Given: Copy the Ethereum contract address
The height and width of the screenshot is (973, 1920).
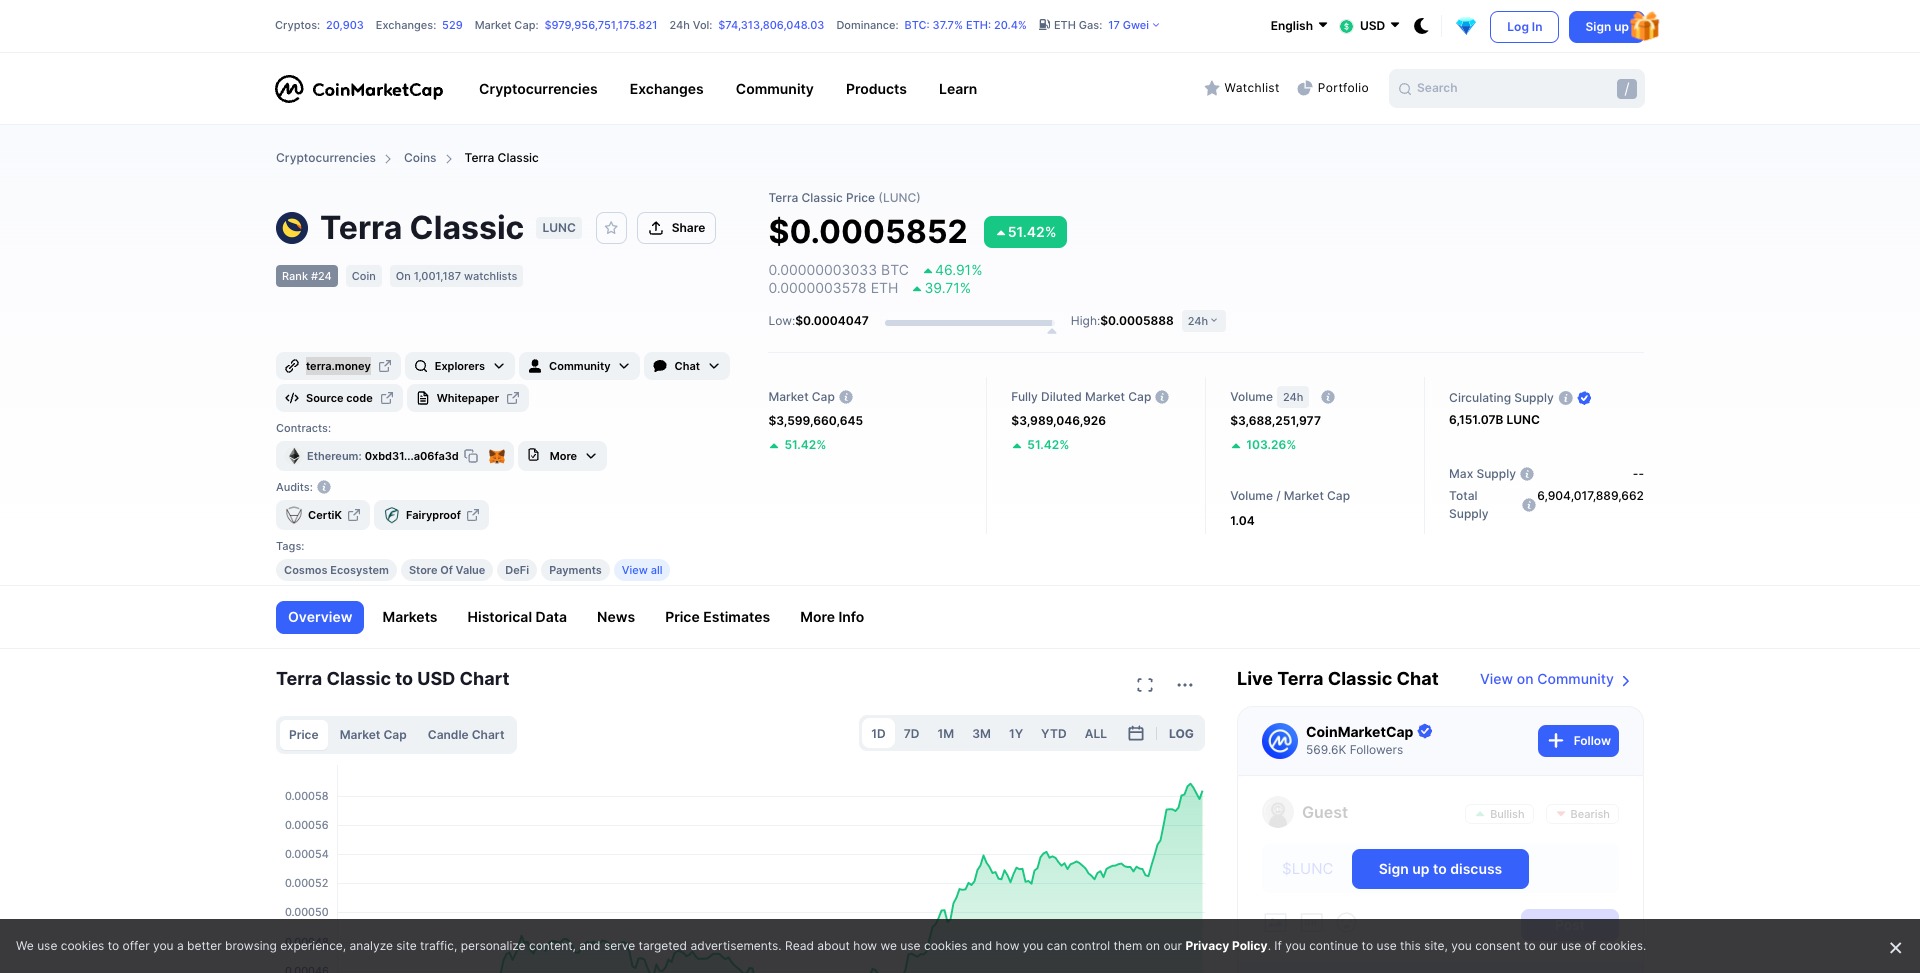Looking at the screenshot, I should click(x=471, y=456).
